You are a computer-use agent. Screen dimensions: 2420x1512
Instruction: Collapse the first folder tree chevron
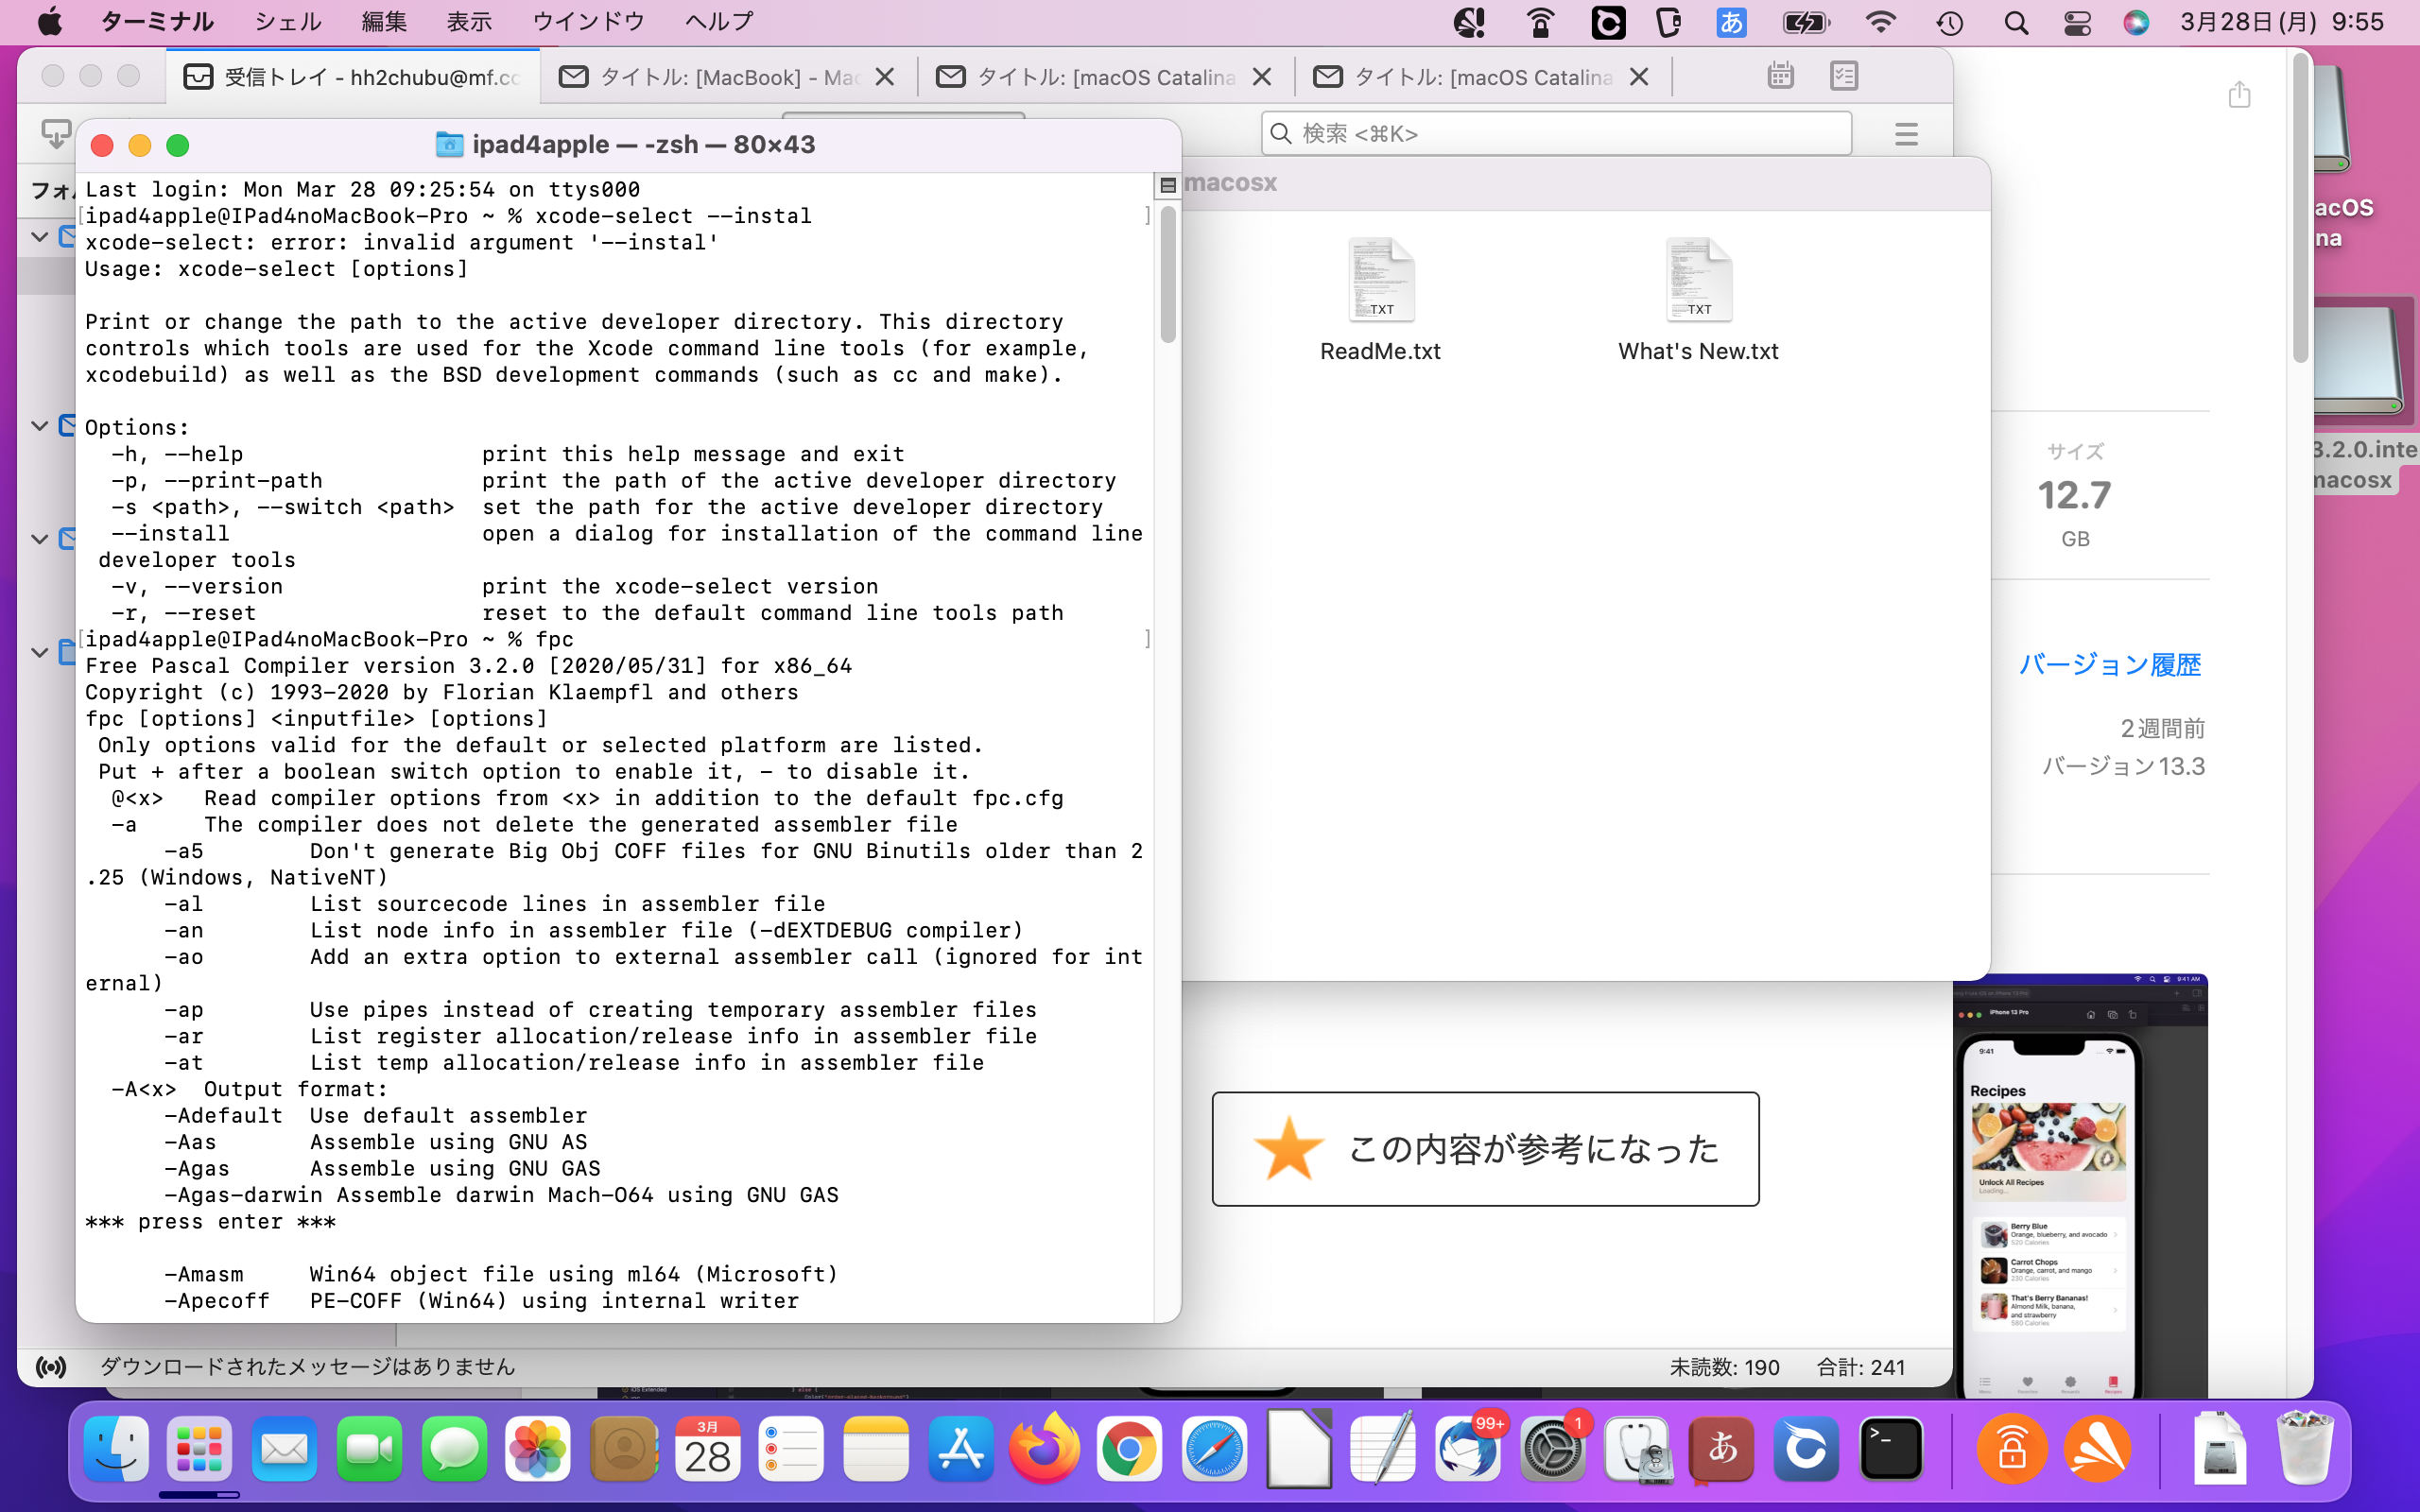(40, 237)
